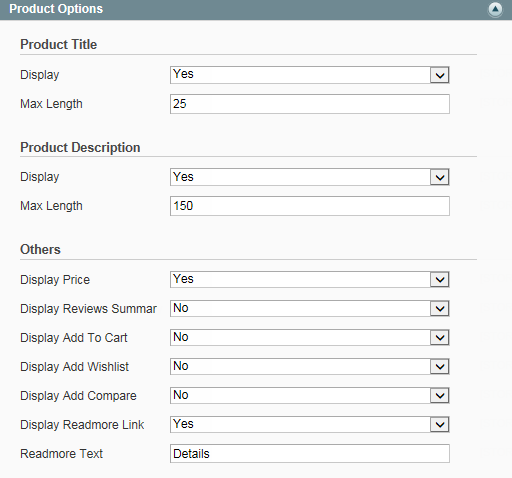Viewport: 512px width, 478px height.
Task: Click the Readmore Text input field
Action: click(x=310, y=453)
